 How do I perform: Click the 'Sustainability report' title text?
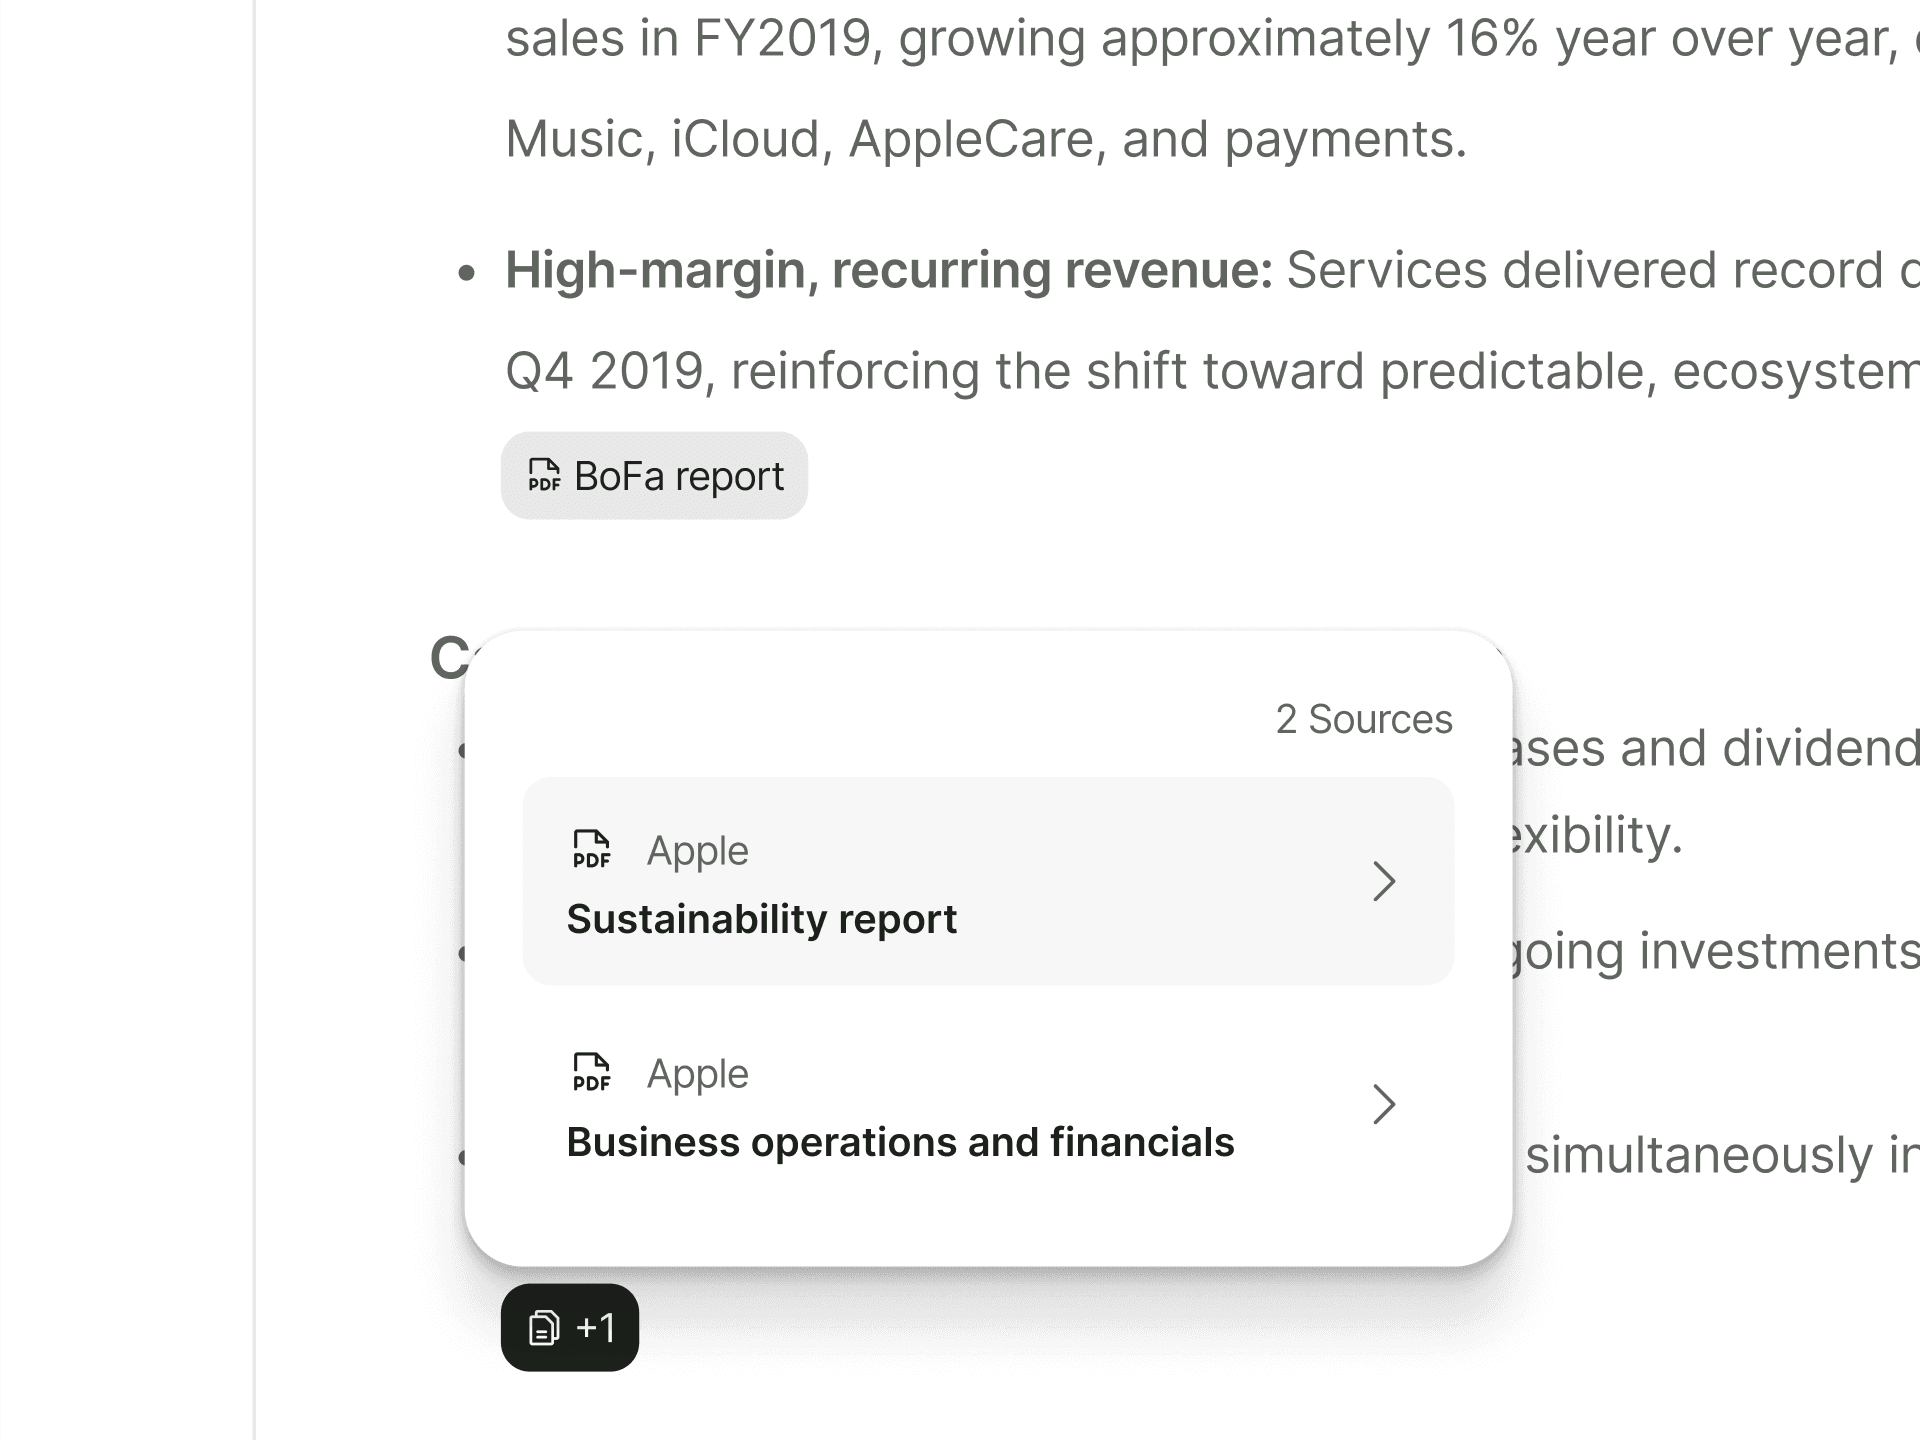click(761, 919)
